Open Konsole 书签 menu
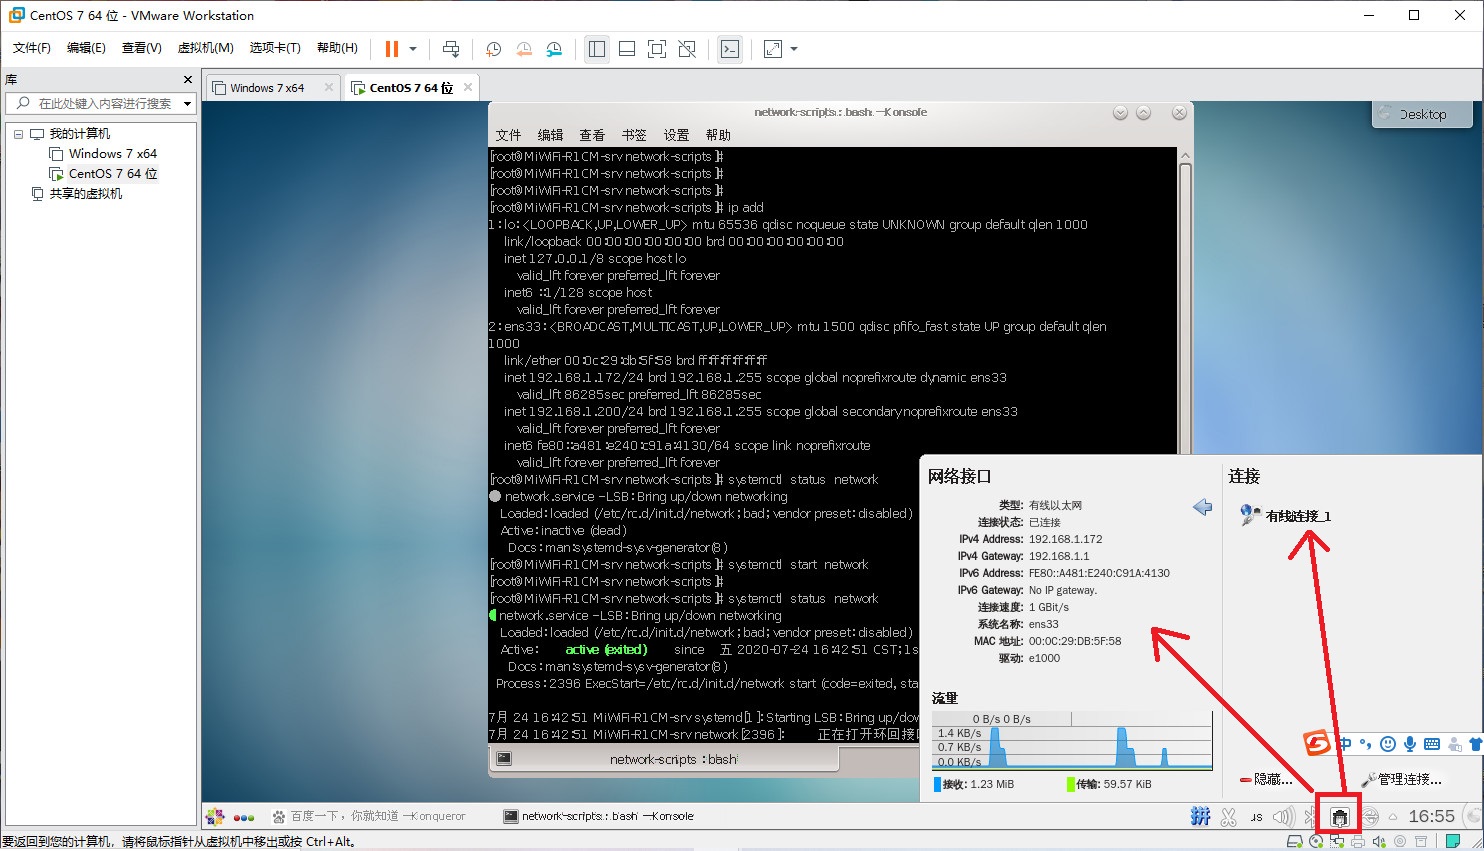This screenshot has height=851, width=1484. click(634, 135)
